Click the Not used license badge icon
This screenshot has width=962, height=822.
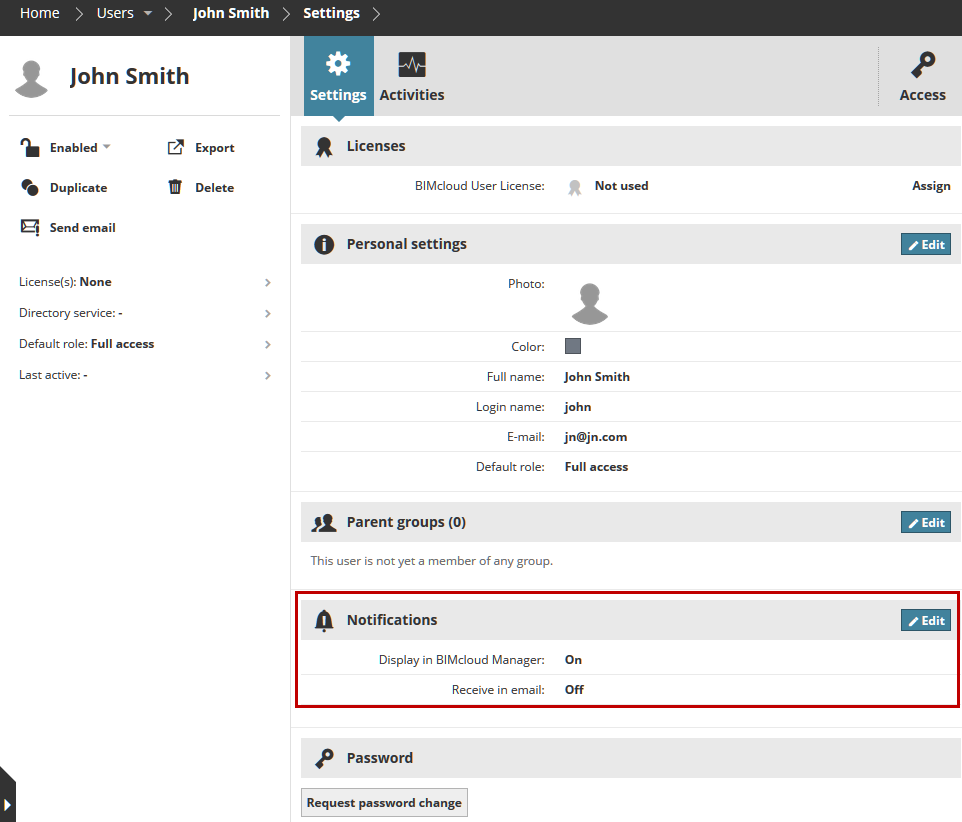pos(574,187)
